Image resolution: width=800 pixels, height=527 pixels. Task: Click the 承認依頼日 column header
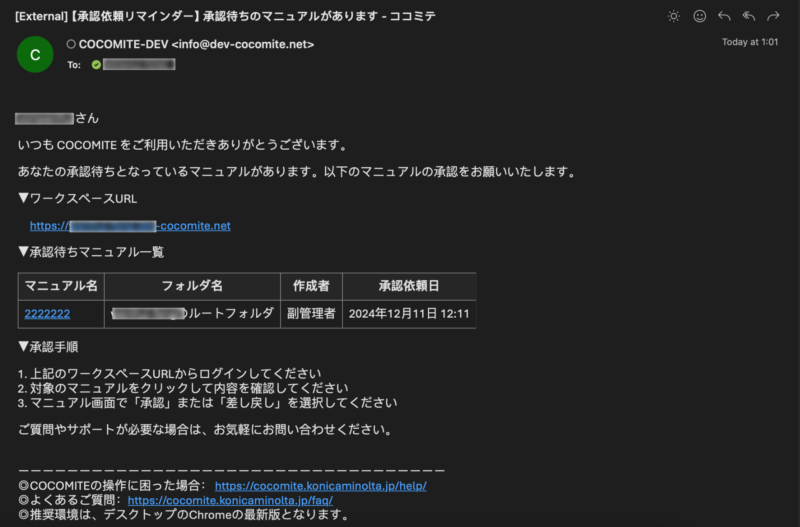point(409,286)
